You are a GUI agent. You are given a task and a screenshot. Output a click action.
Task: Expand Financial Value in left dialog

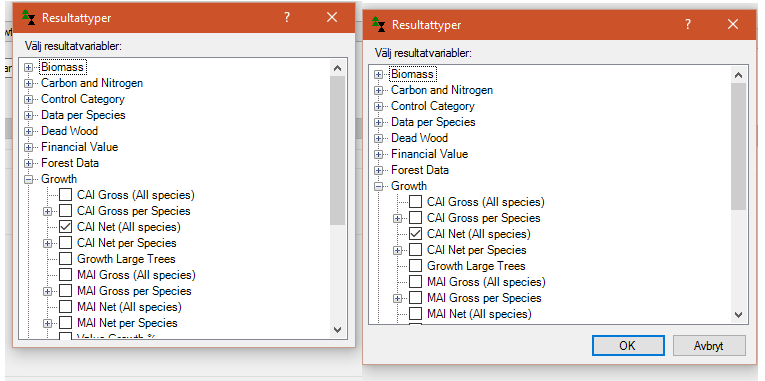pos(28,147)
